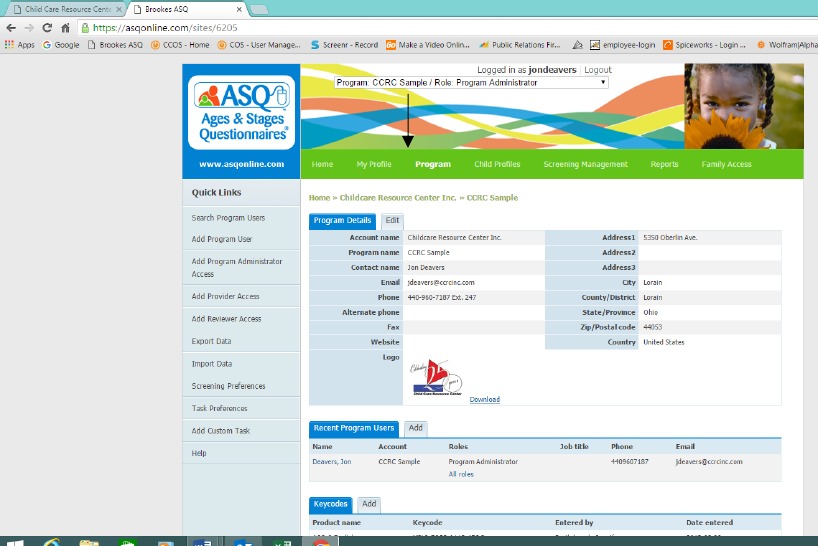Click the browser back arrow
The width and height of the screenshot is (818, 546).
[12, 28]
